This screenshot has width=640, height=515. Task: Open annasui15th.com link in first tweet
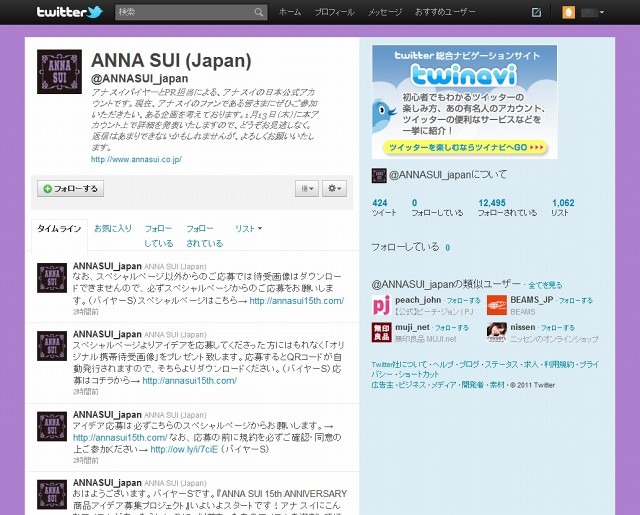(x=297, y=301)
